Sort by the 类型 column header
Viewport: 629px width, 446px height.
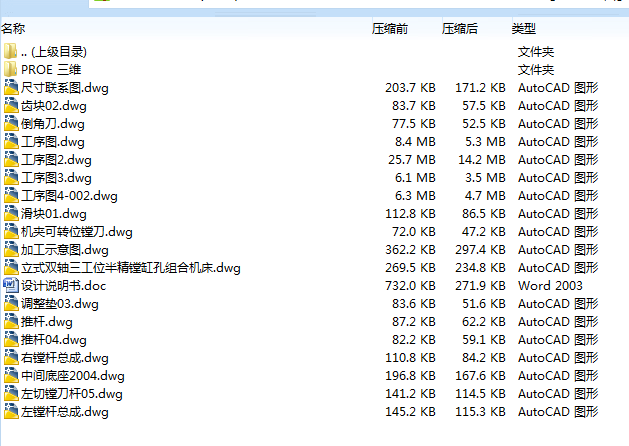524,28
